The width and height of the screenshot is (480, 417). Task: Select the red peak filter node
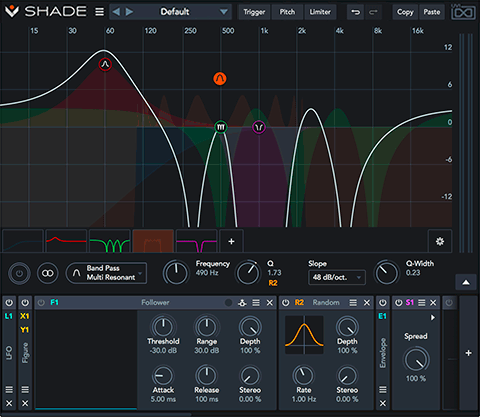pyautogui.click(x=105, y=64)
